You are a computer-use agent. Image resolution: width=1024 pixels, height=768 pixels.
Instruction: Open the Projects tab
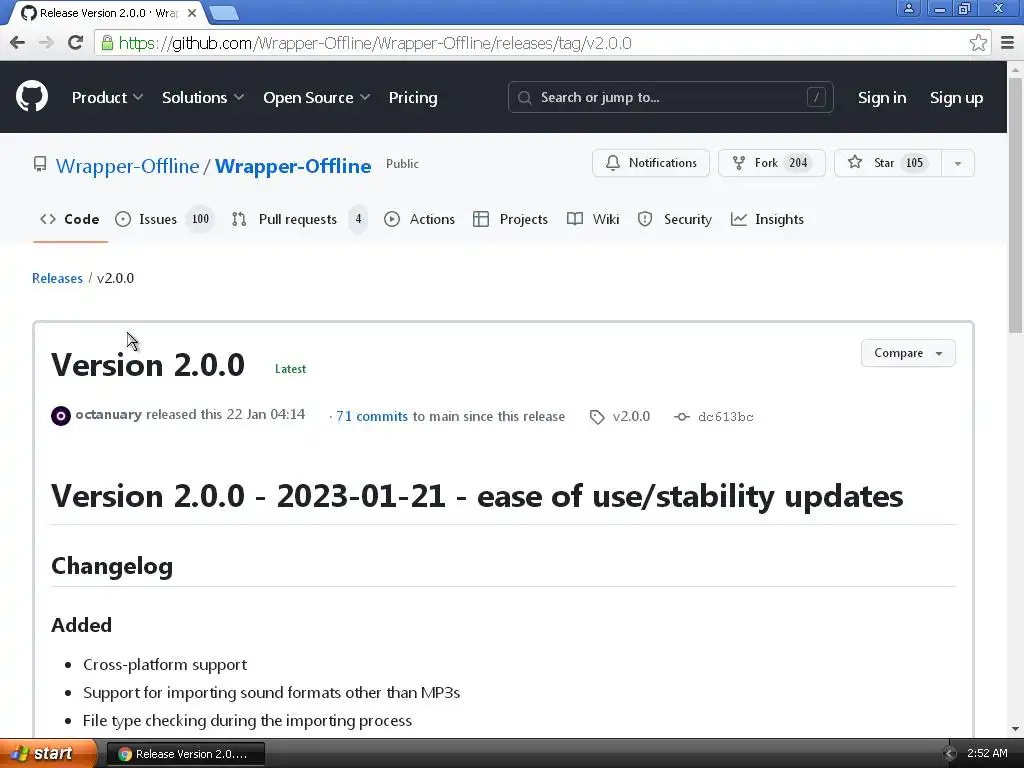[510, 219]
